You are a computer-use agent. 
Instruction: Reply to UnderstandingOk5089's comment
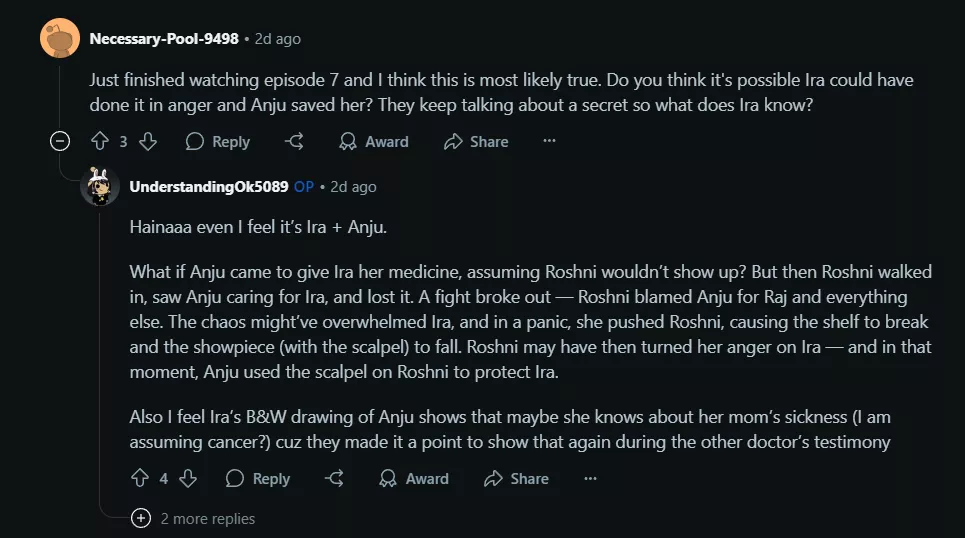[258, 479]
